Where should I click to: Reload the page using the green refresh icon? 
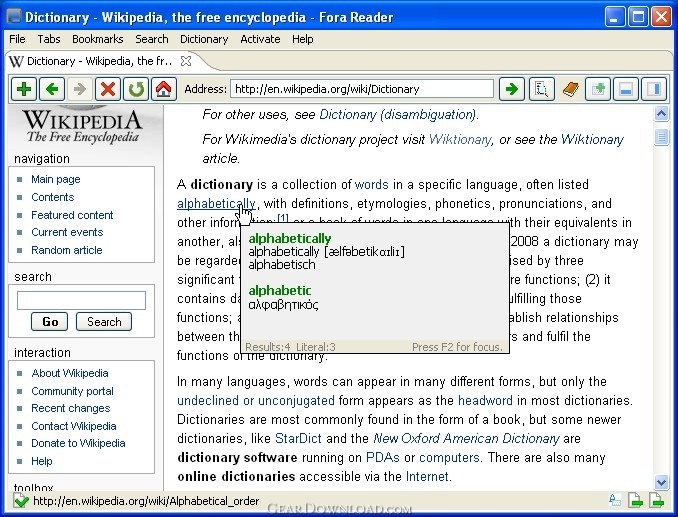click(136, 89)
